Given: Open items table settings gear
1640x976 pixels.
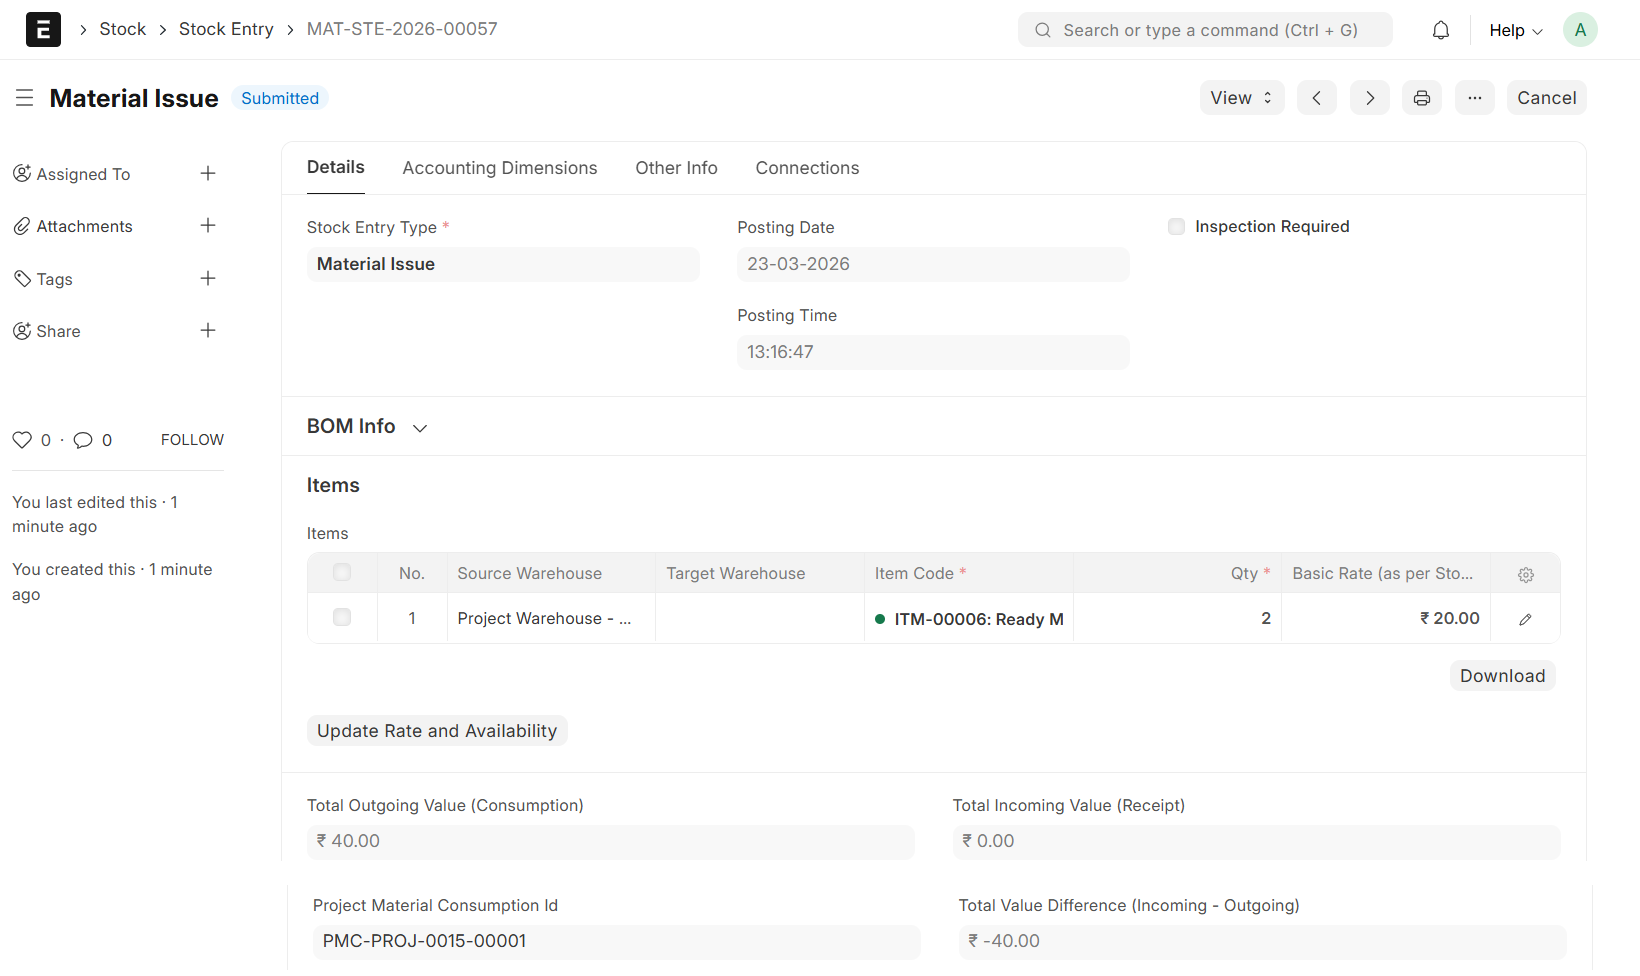Looking at the screenshot, I should pos(1525,574).
